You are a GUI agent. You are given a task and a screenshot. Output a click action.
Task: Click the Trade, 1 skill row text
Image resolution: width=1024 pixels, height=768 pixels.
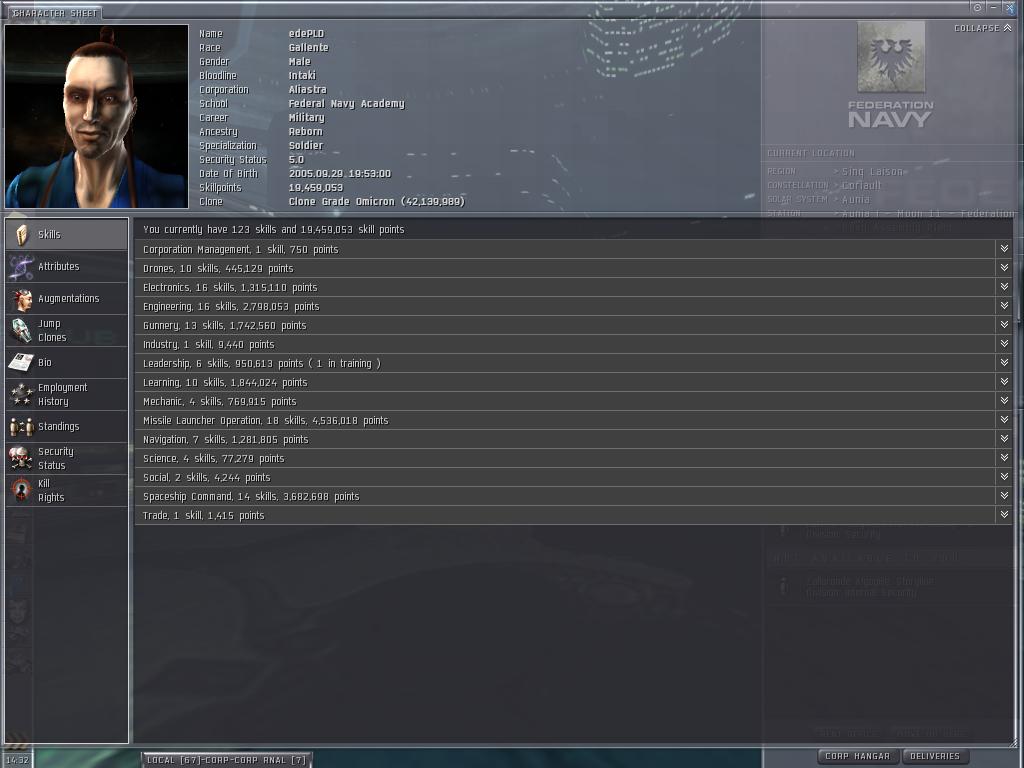pyautogui.click(x=204, y=515)
